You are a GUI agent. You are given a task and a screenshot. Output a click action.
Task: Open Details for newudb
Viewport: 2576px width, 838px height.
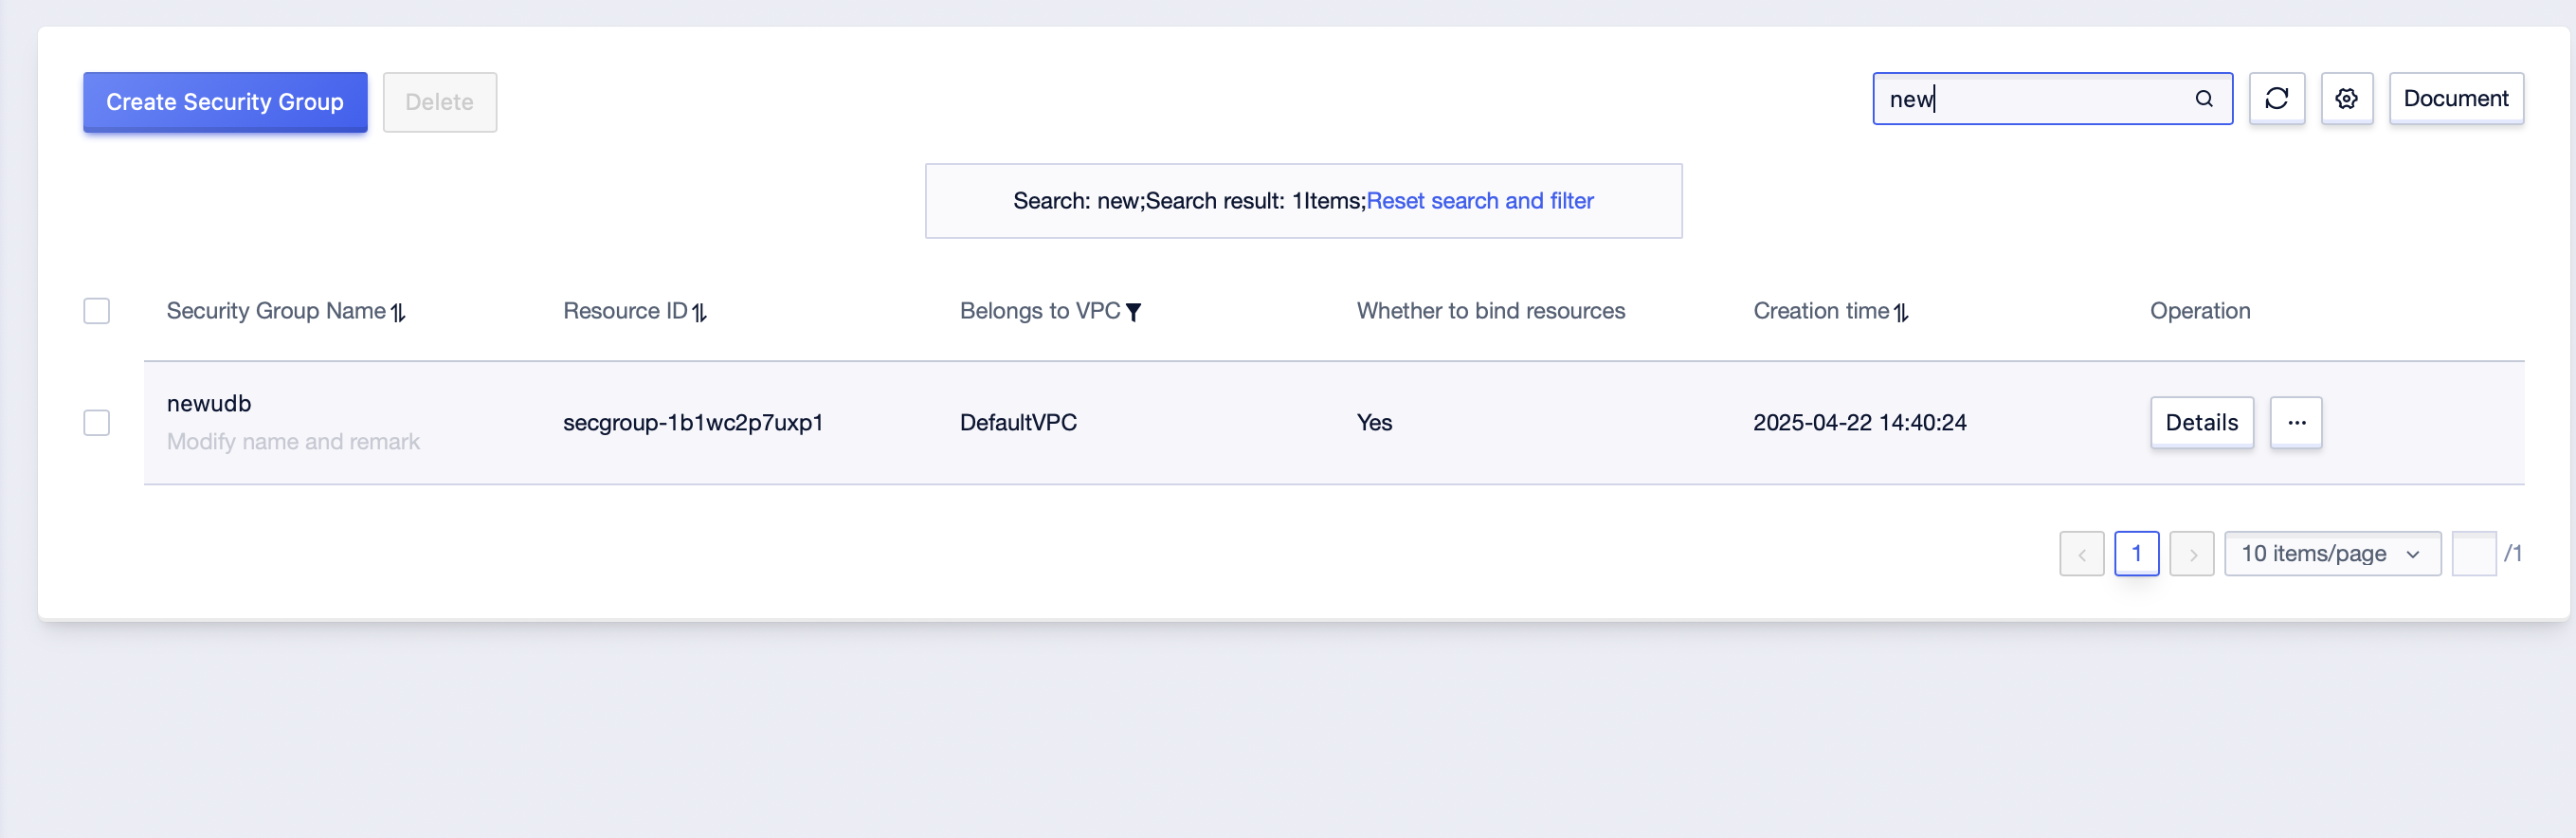(2202, 422)
